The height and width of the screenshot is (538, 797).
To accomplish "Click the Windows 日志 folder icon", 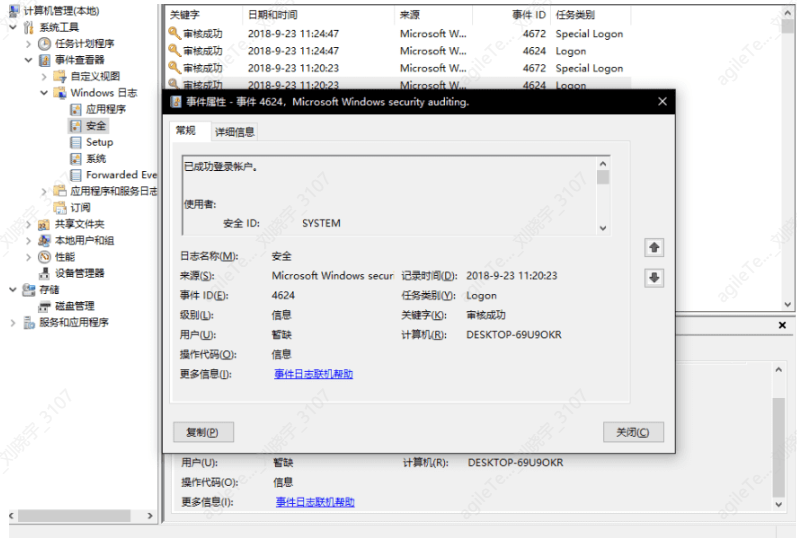I will click(x=60, y=93).
